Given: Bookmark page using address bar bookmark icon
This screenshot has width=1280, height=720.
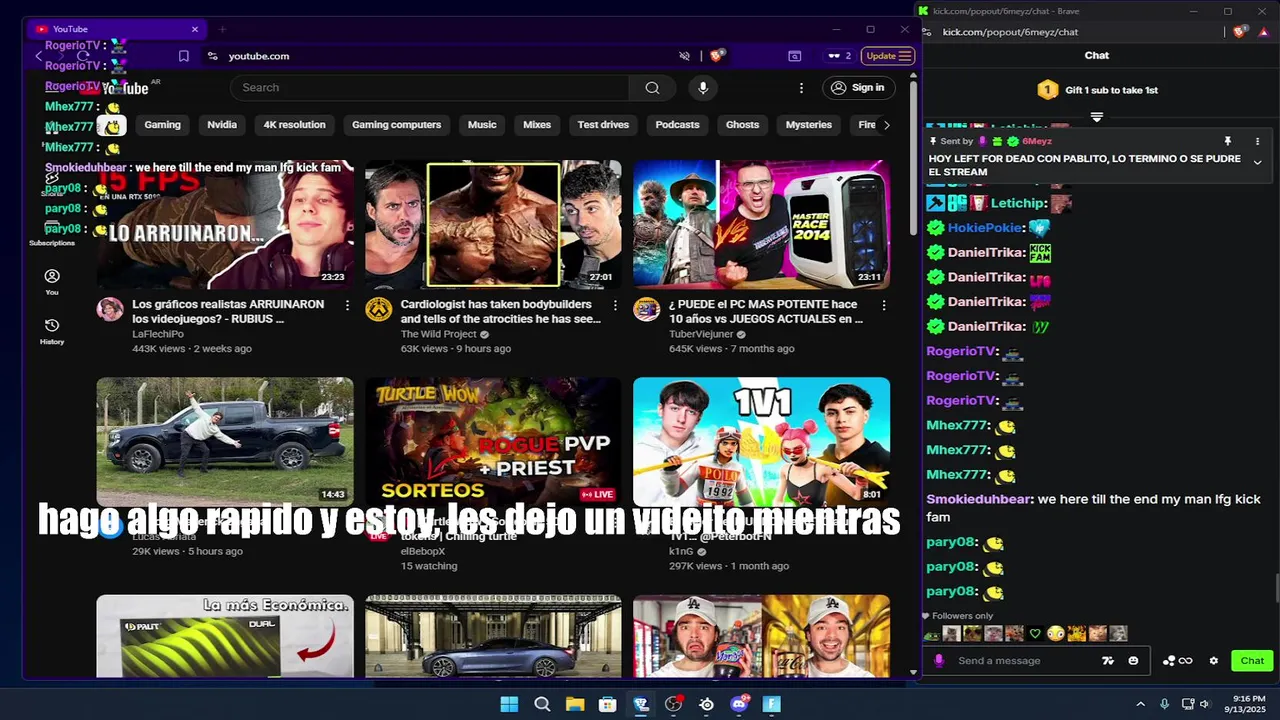Looking at the screenshot, I should [184, 56].
